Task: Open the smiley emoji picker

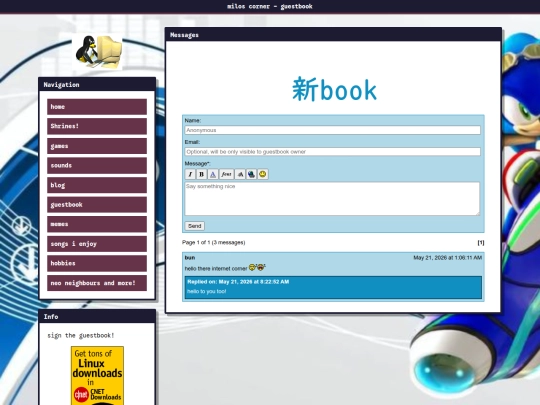Action: [263, 174]
